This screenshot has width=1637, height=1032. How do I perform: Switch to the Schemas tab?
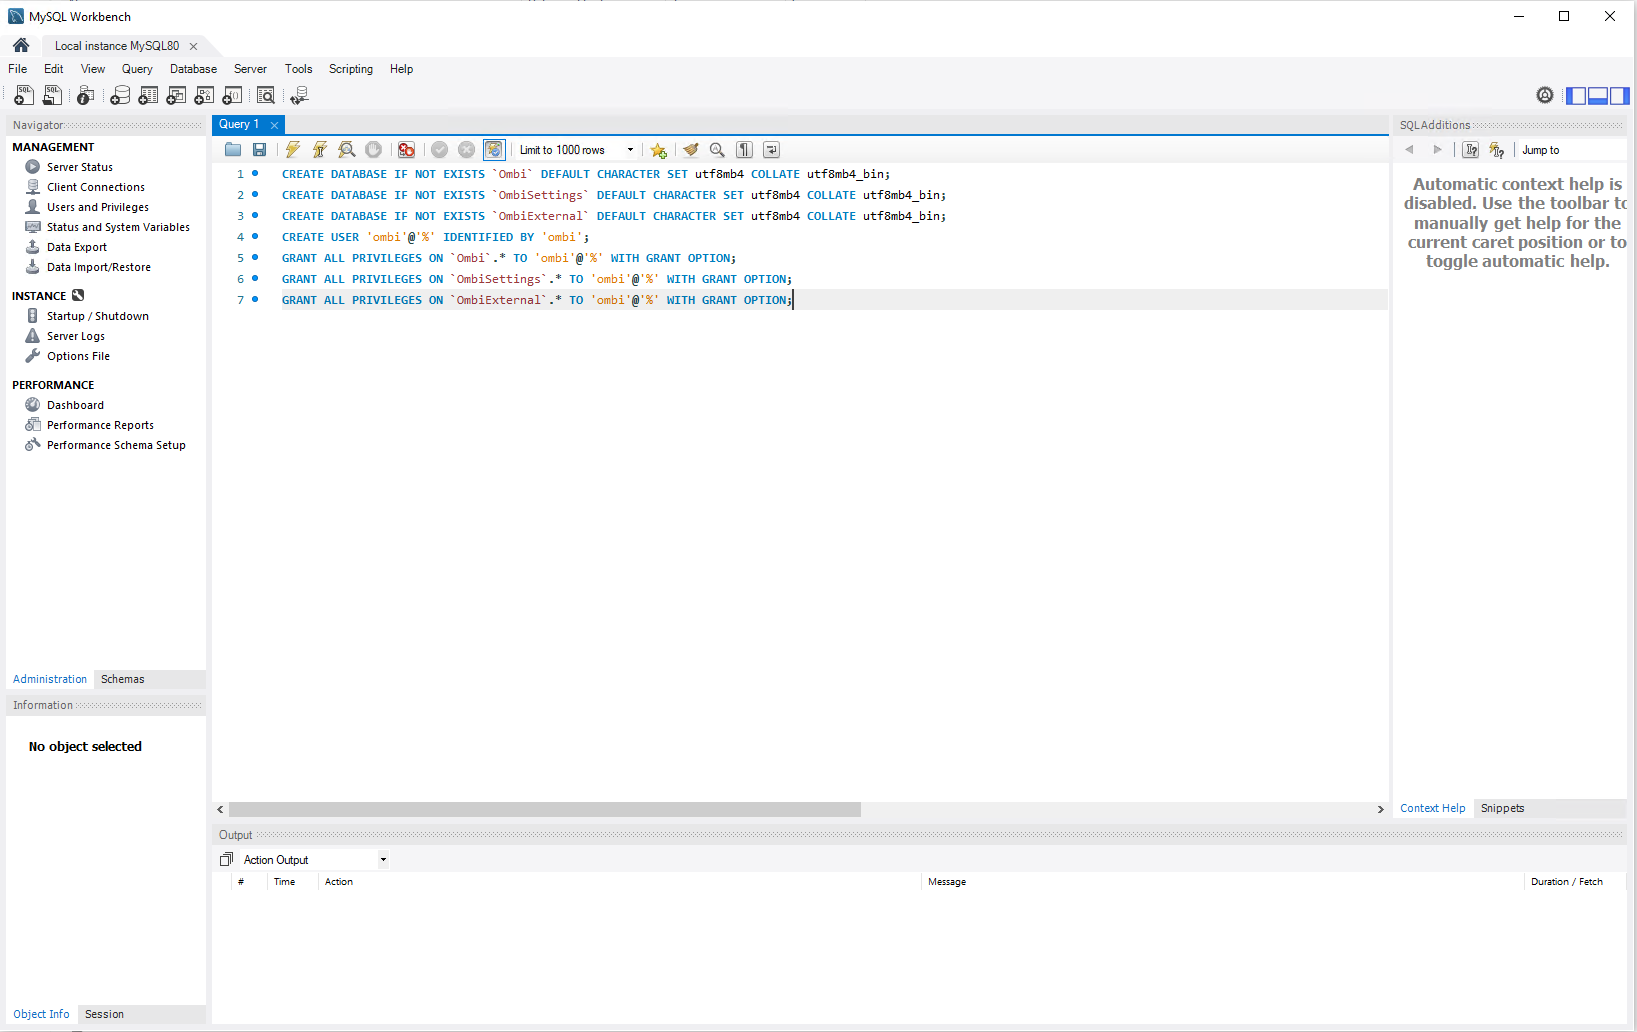tap(123, 679)
